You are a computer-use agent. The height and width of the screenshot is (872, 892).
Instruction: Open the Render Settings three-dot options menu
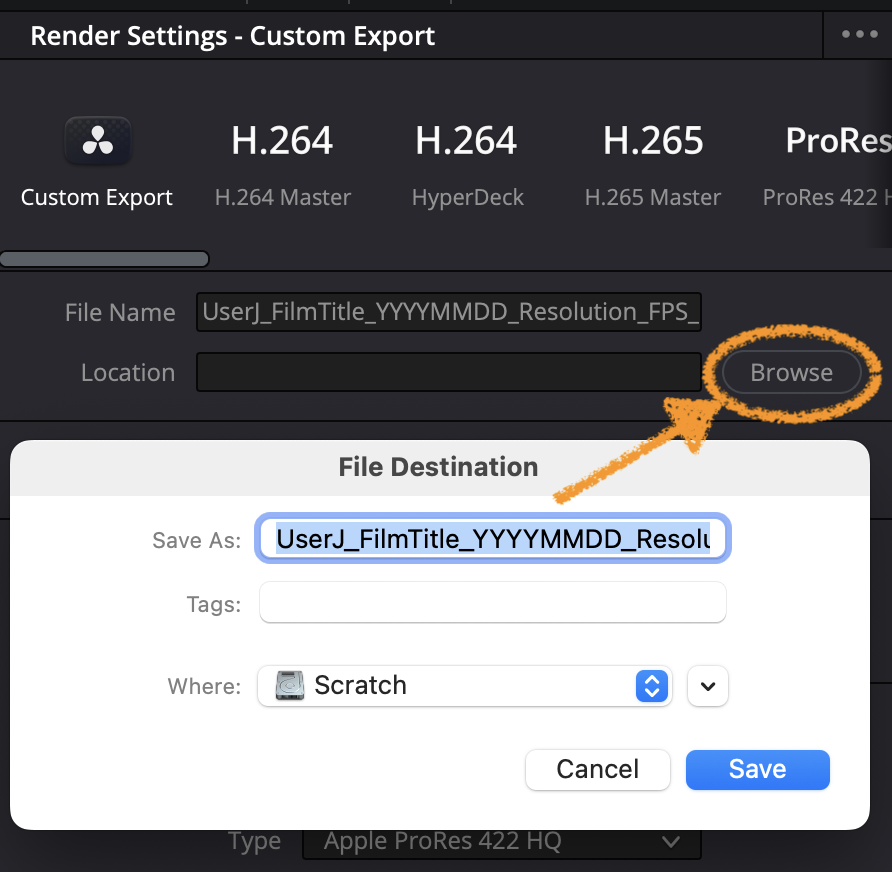click(859, 34)
